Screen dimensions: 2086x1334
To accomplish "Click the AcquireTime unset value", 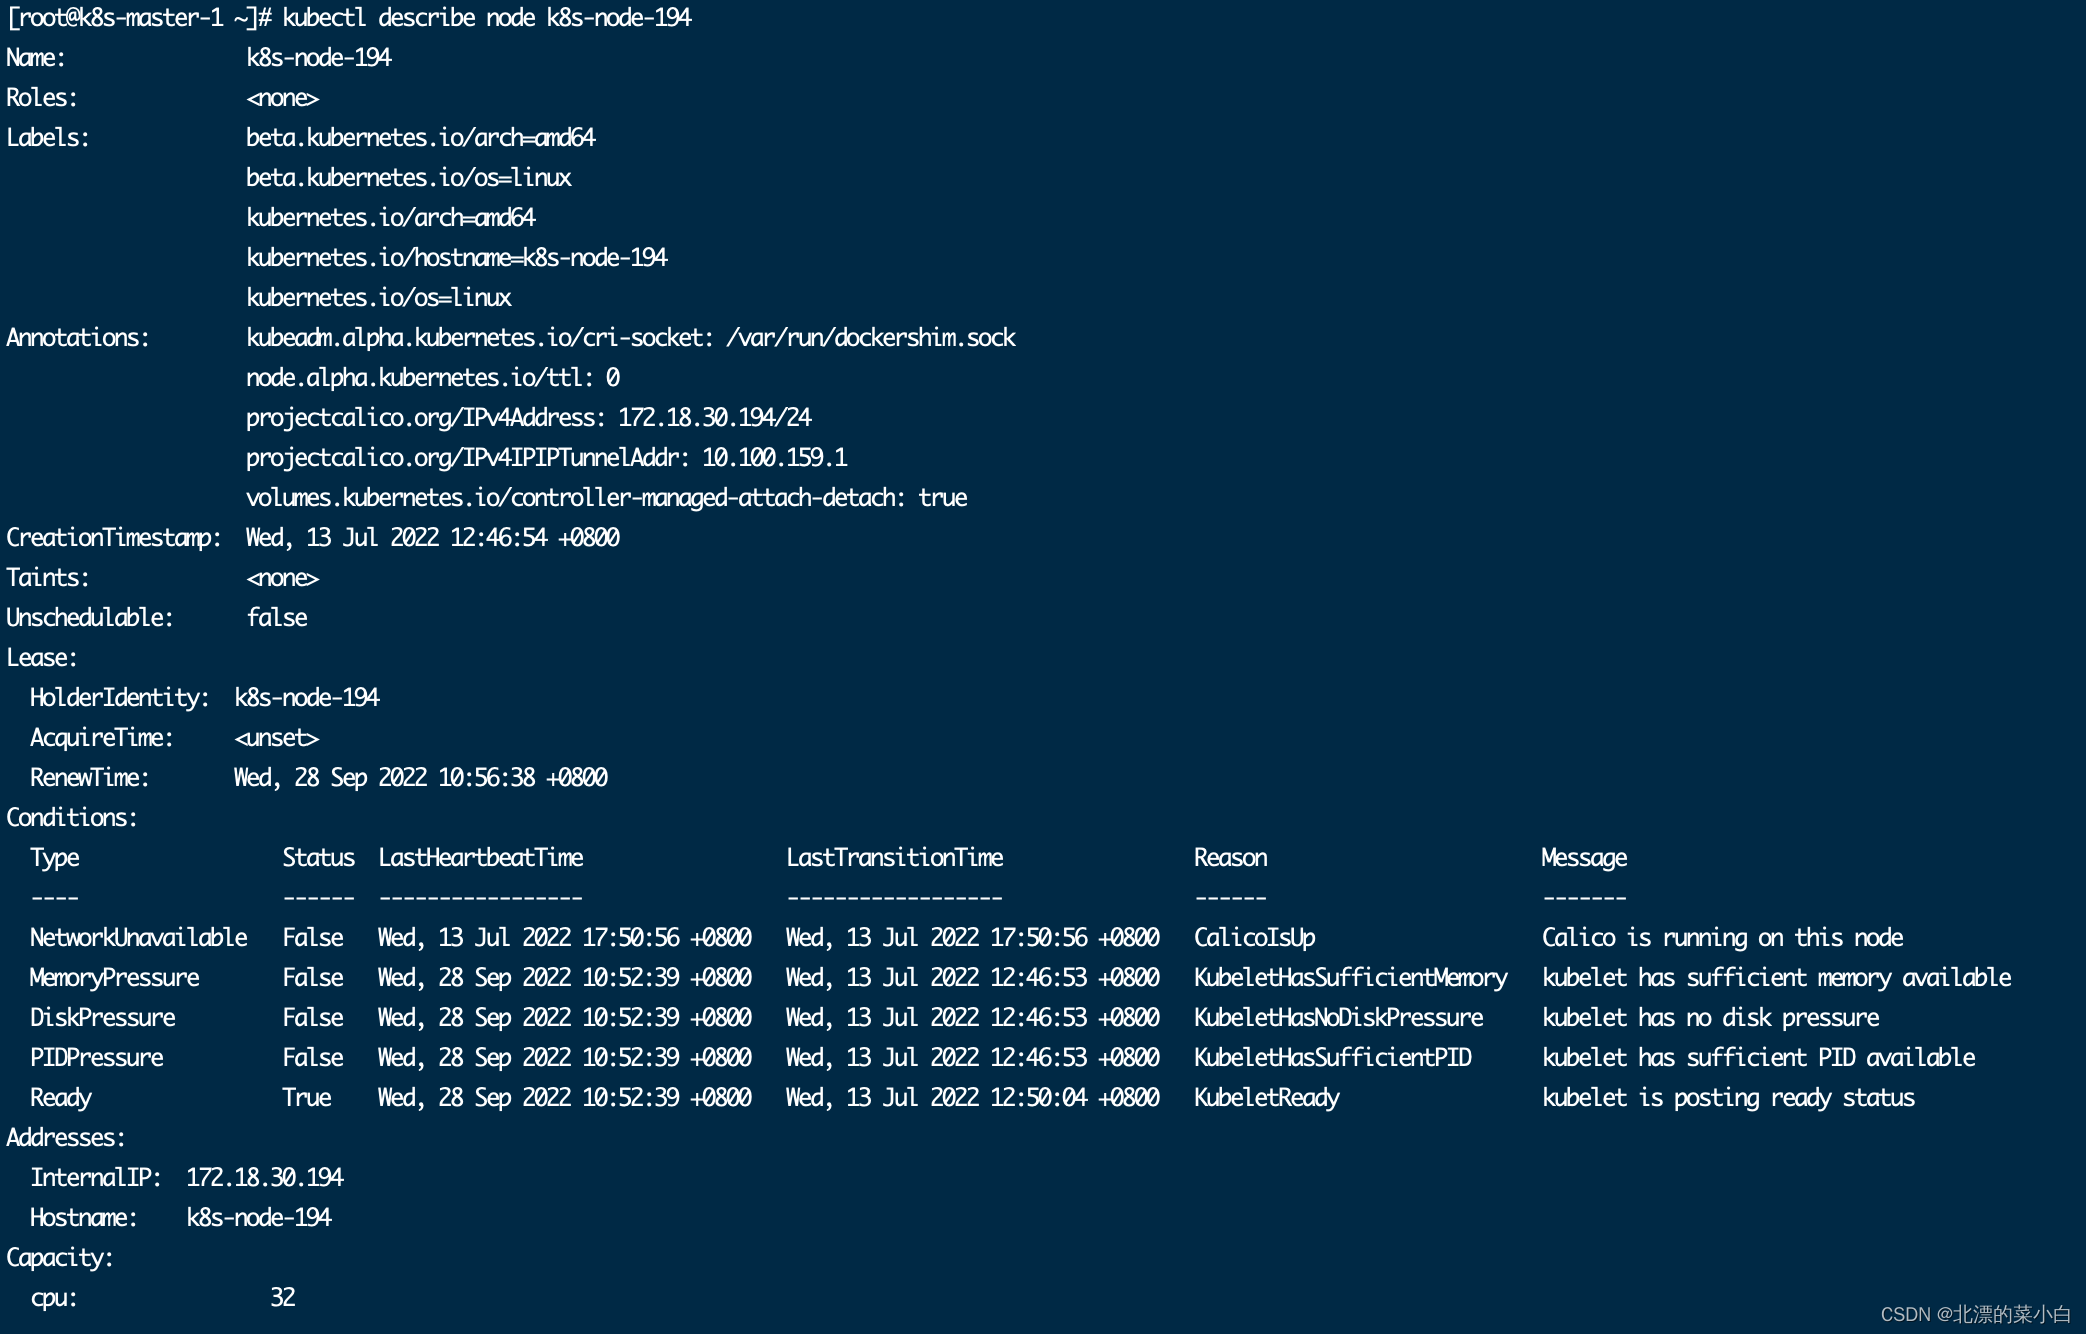I will pos(276,738).
